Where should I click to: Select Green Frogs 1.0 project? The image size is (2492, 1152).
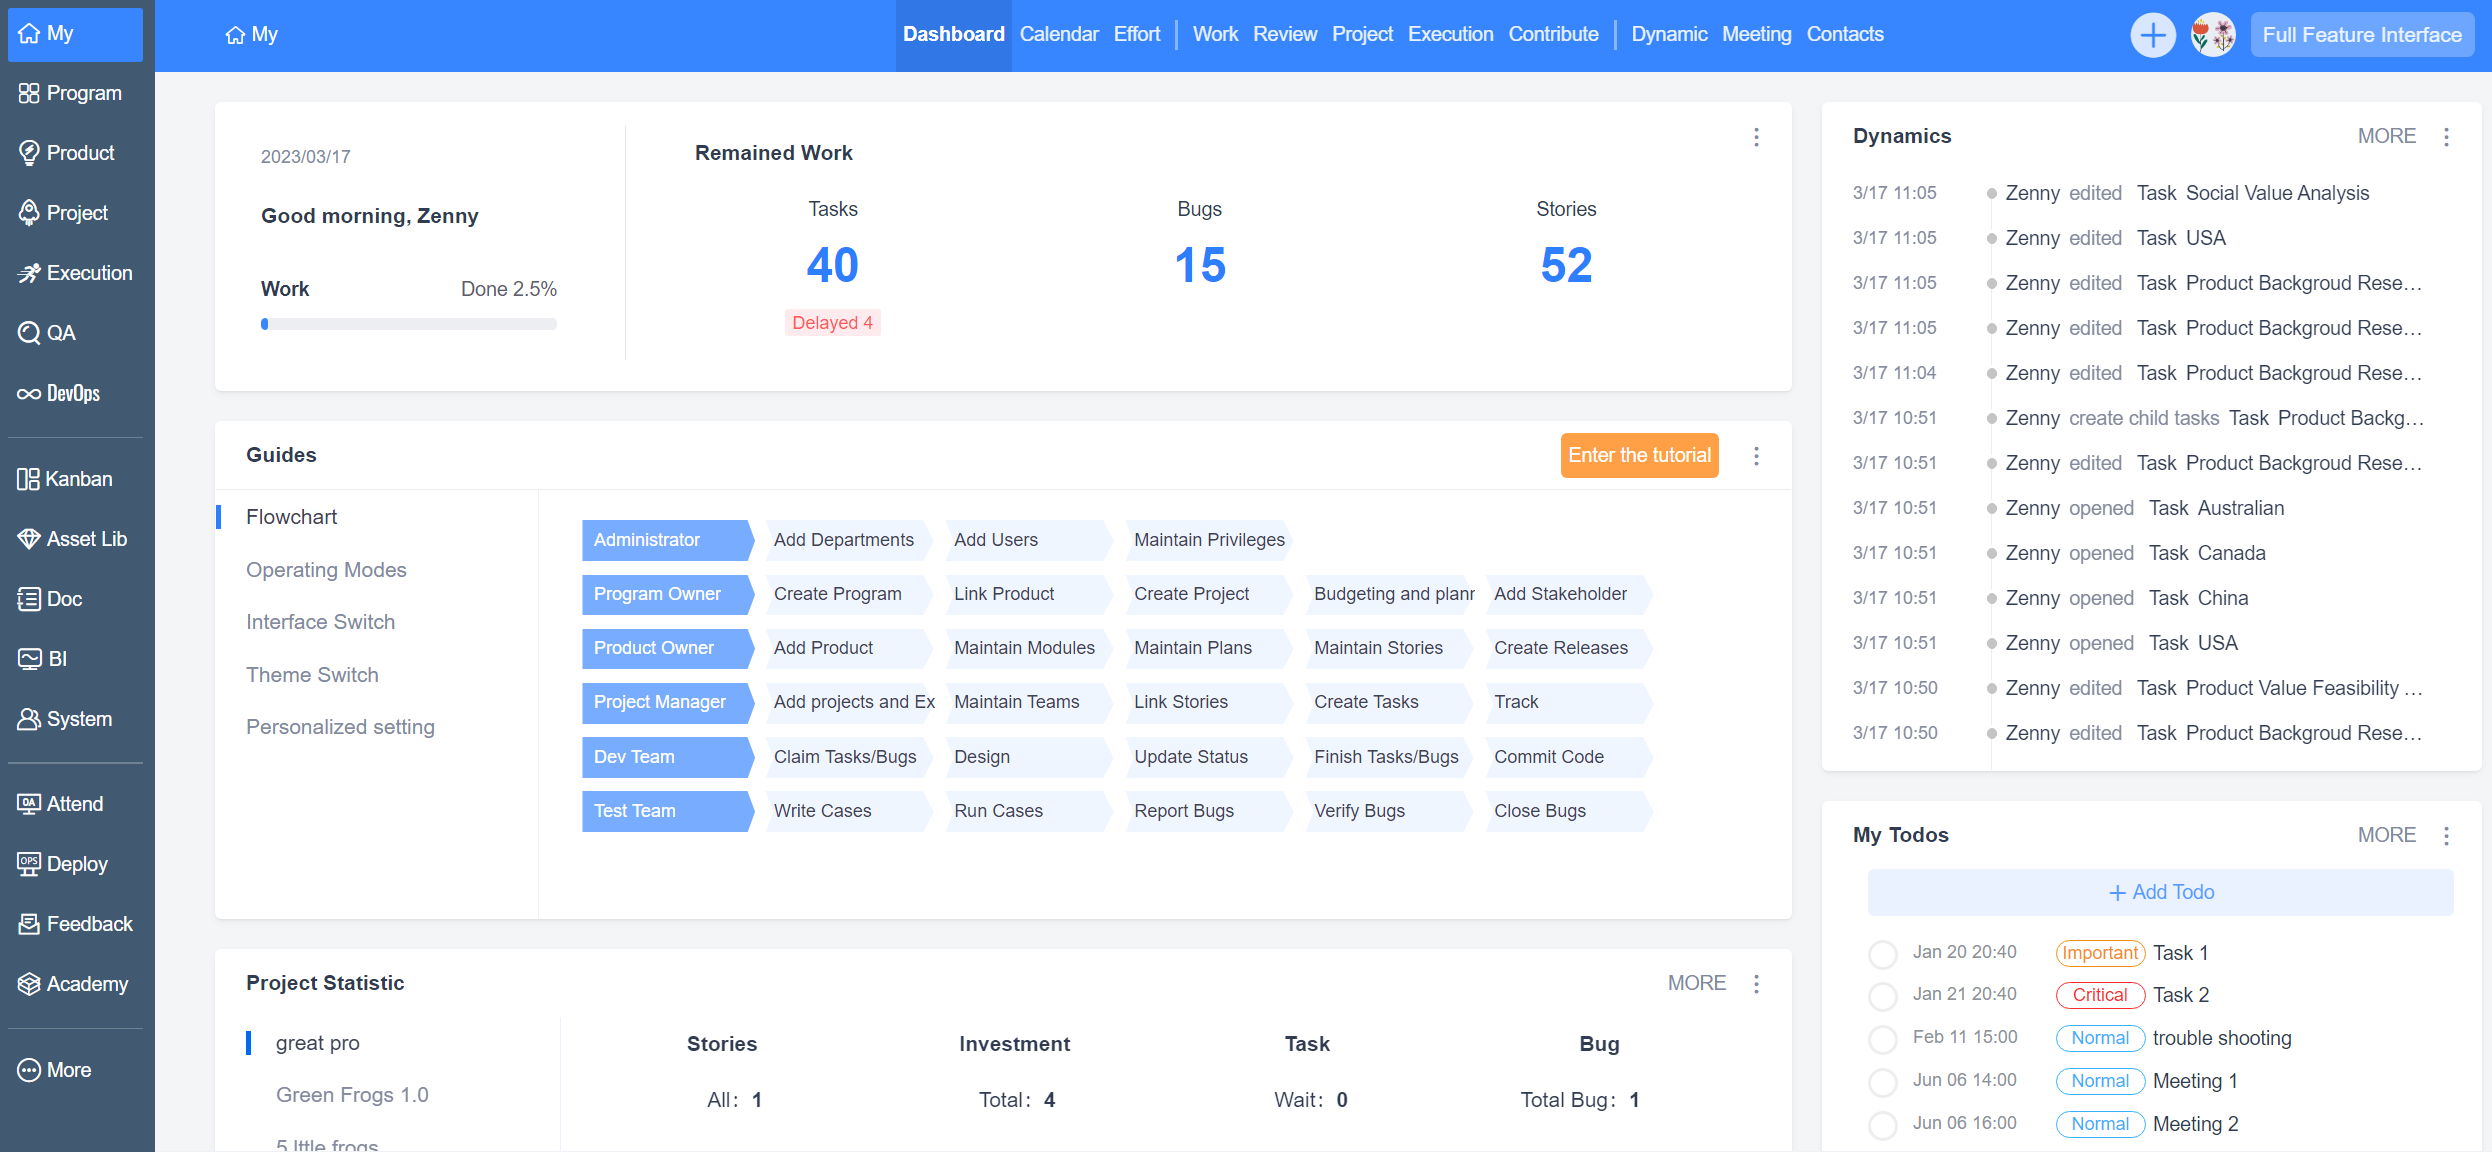(x=352, y=1094)
